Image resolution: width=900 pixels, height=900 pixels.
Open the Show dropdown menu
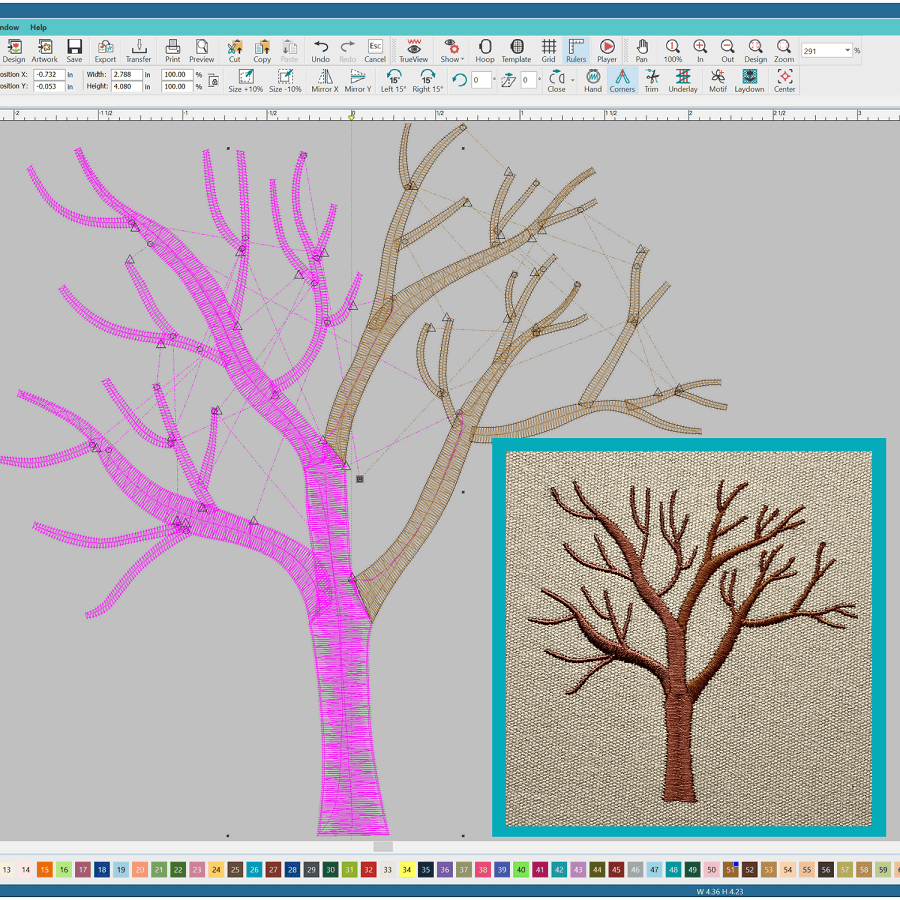(x=452, y=51)
